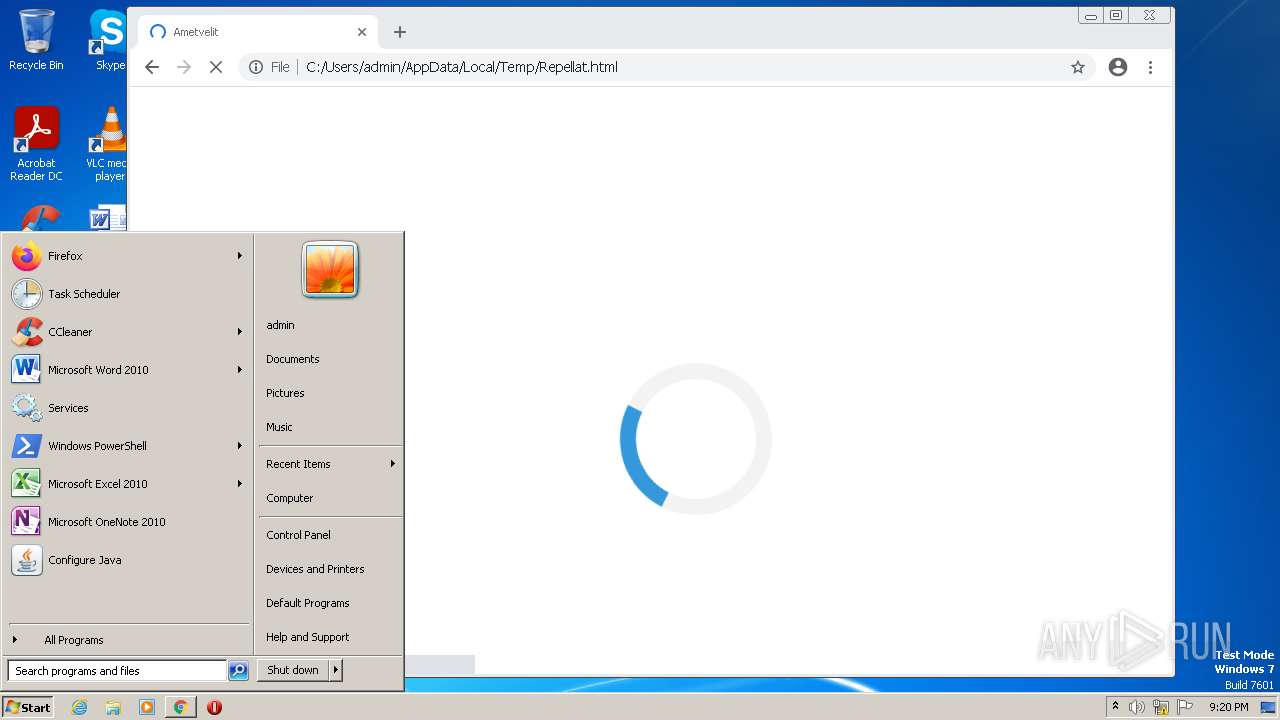
Task: Click the search magnifier button
Action: (238, 671)
